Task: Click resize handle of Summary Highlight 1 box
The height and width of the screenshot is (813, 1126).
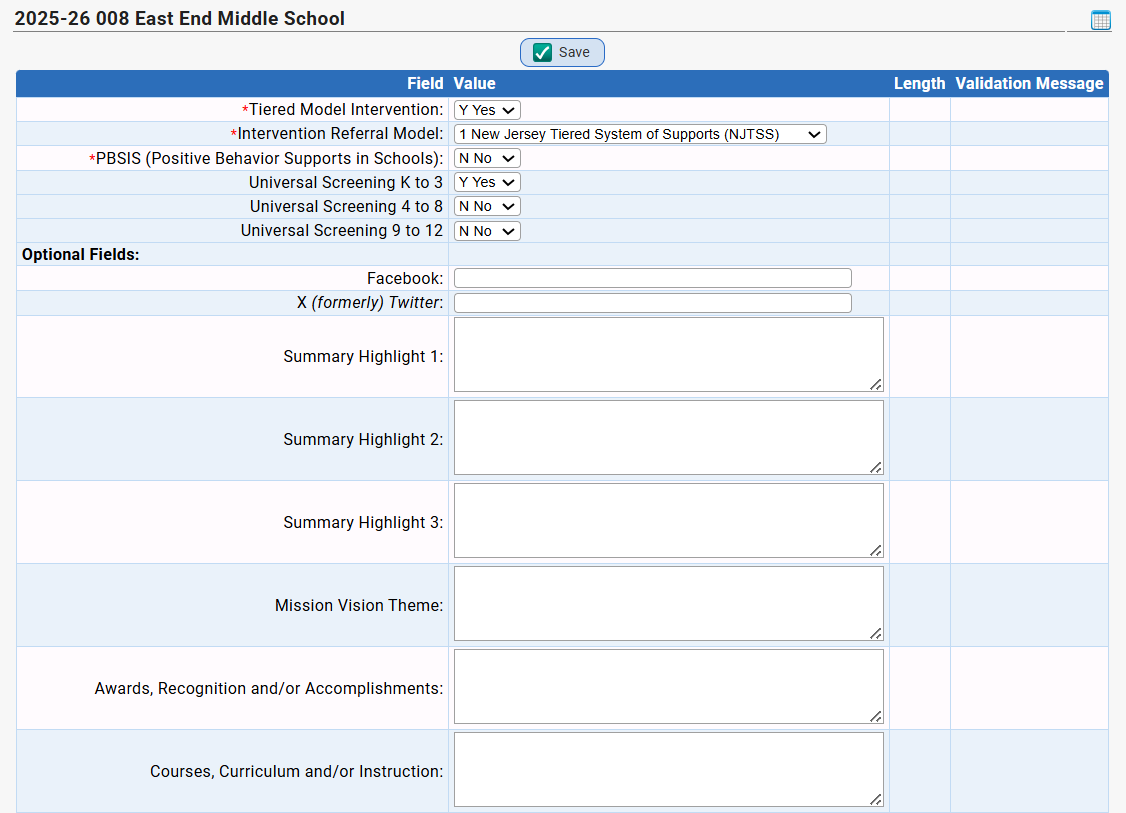Action: point(875,385)
